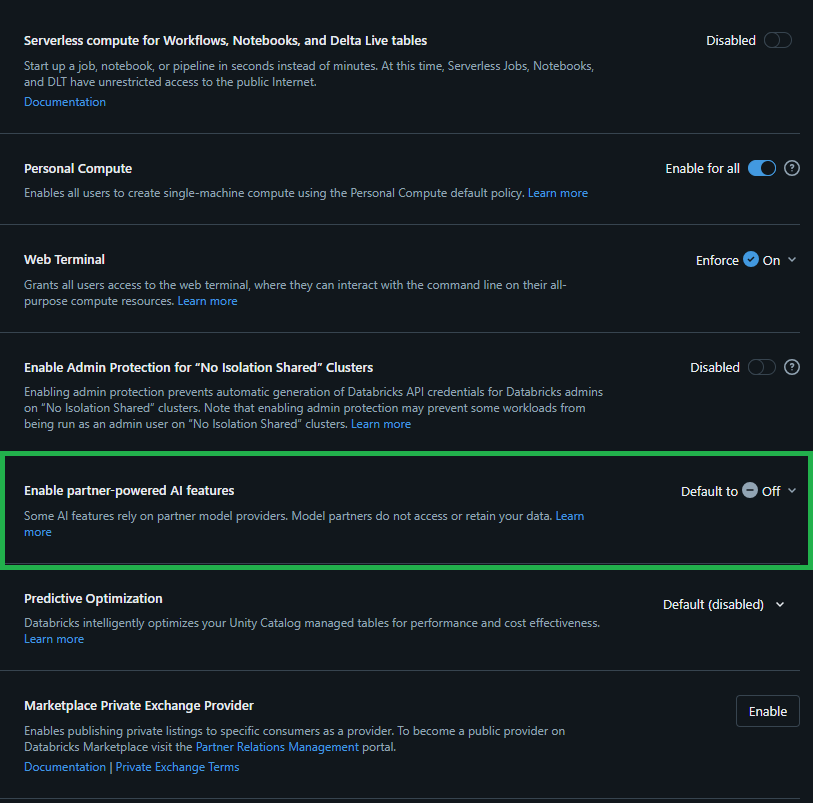This screenshot has height=803, width=813.
Task: Click Learn more for partner-powered AI features
Action: coord(569,515)
